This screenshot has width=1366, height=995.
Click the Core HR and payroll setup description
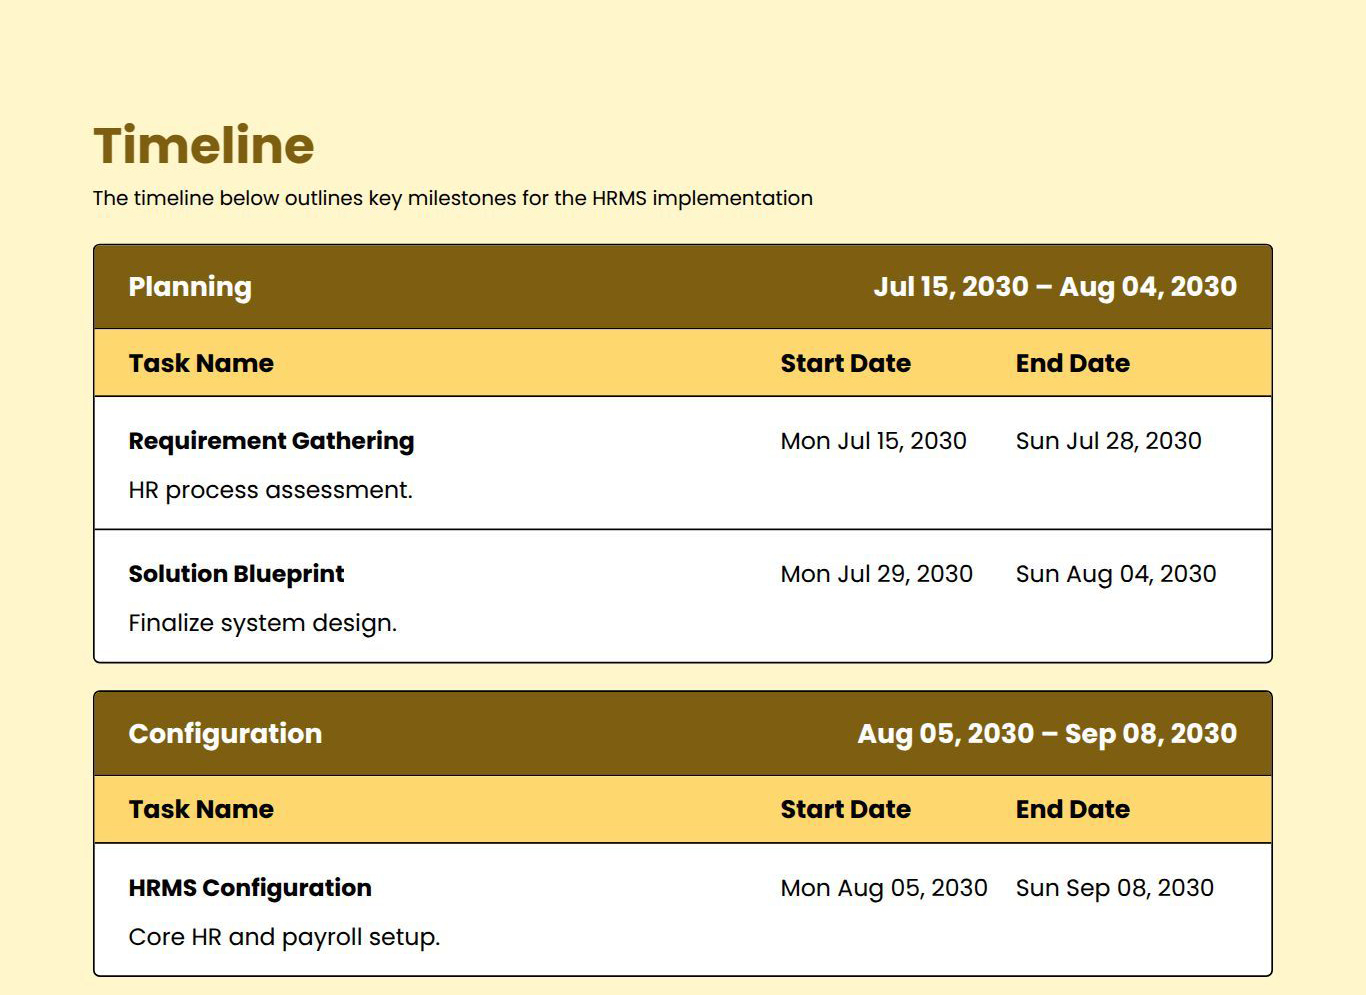[284, 937]
